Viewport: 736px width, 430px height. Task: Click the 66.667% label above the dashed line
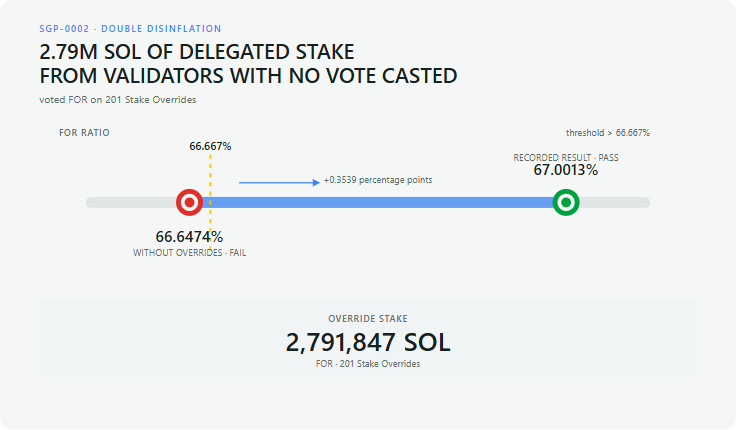click(210, 146)
